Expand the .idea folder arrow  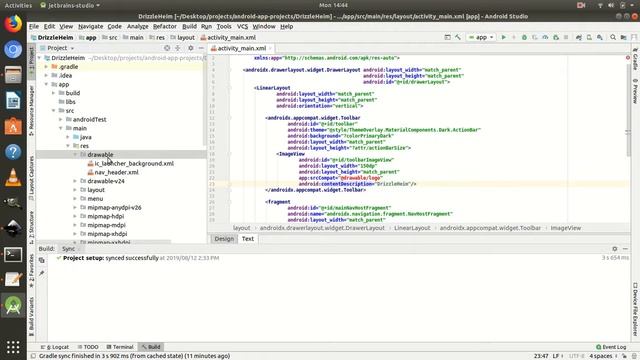click(46, 76)
